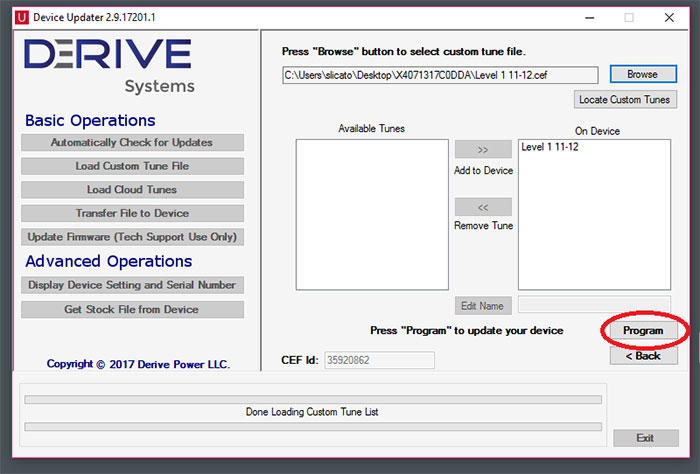Viewport: 700px width, 474px height.
Task: Click the Program button
Action: [x=643, y=331]
